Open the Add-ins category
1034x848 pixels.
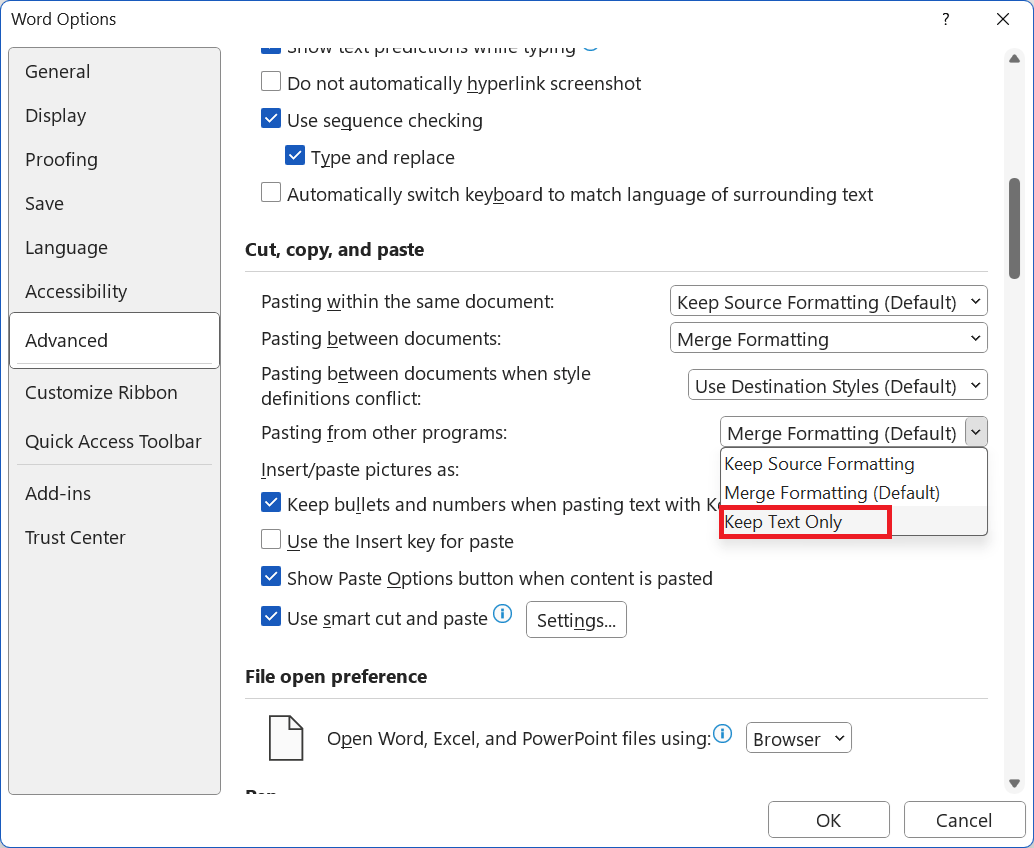[x=115, y=493]
